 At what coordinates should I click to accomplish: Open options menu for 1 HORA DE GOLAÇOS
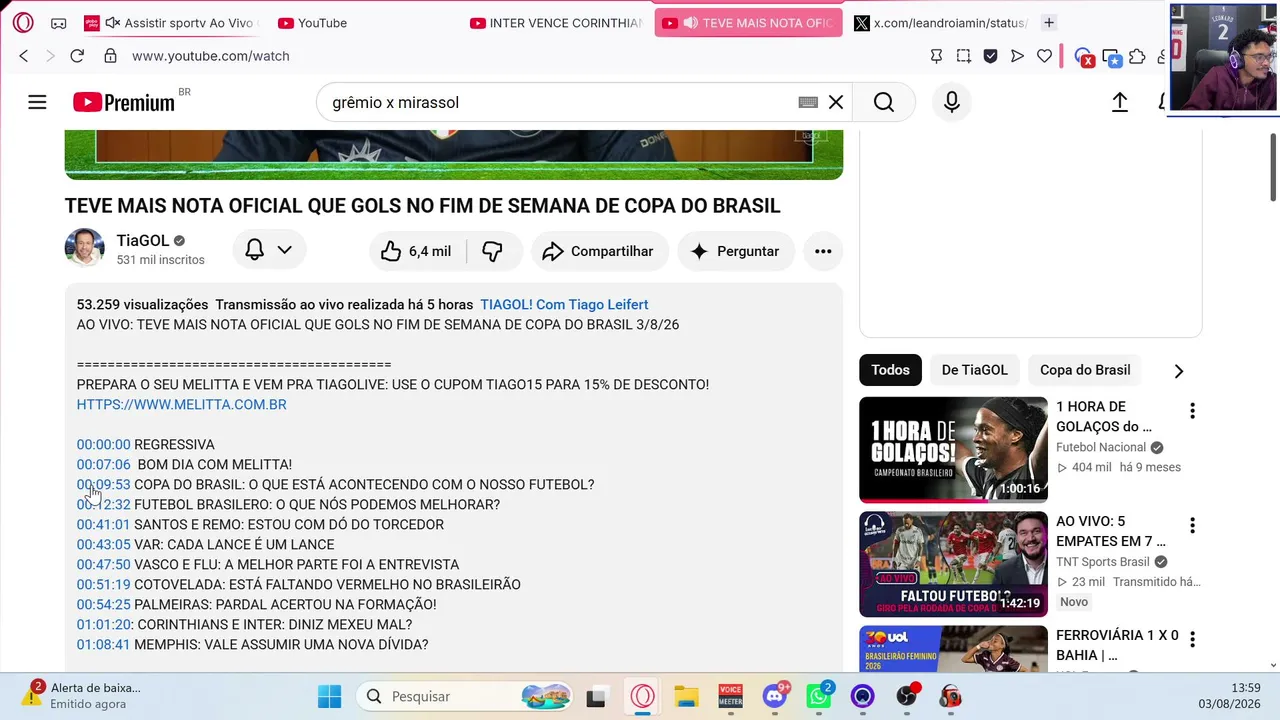1191,411
